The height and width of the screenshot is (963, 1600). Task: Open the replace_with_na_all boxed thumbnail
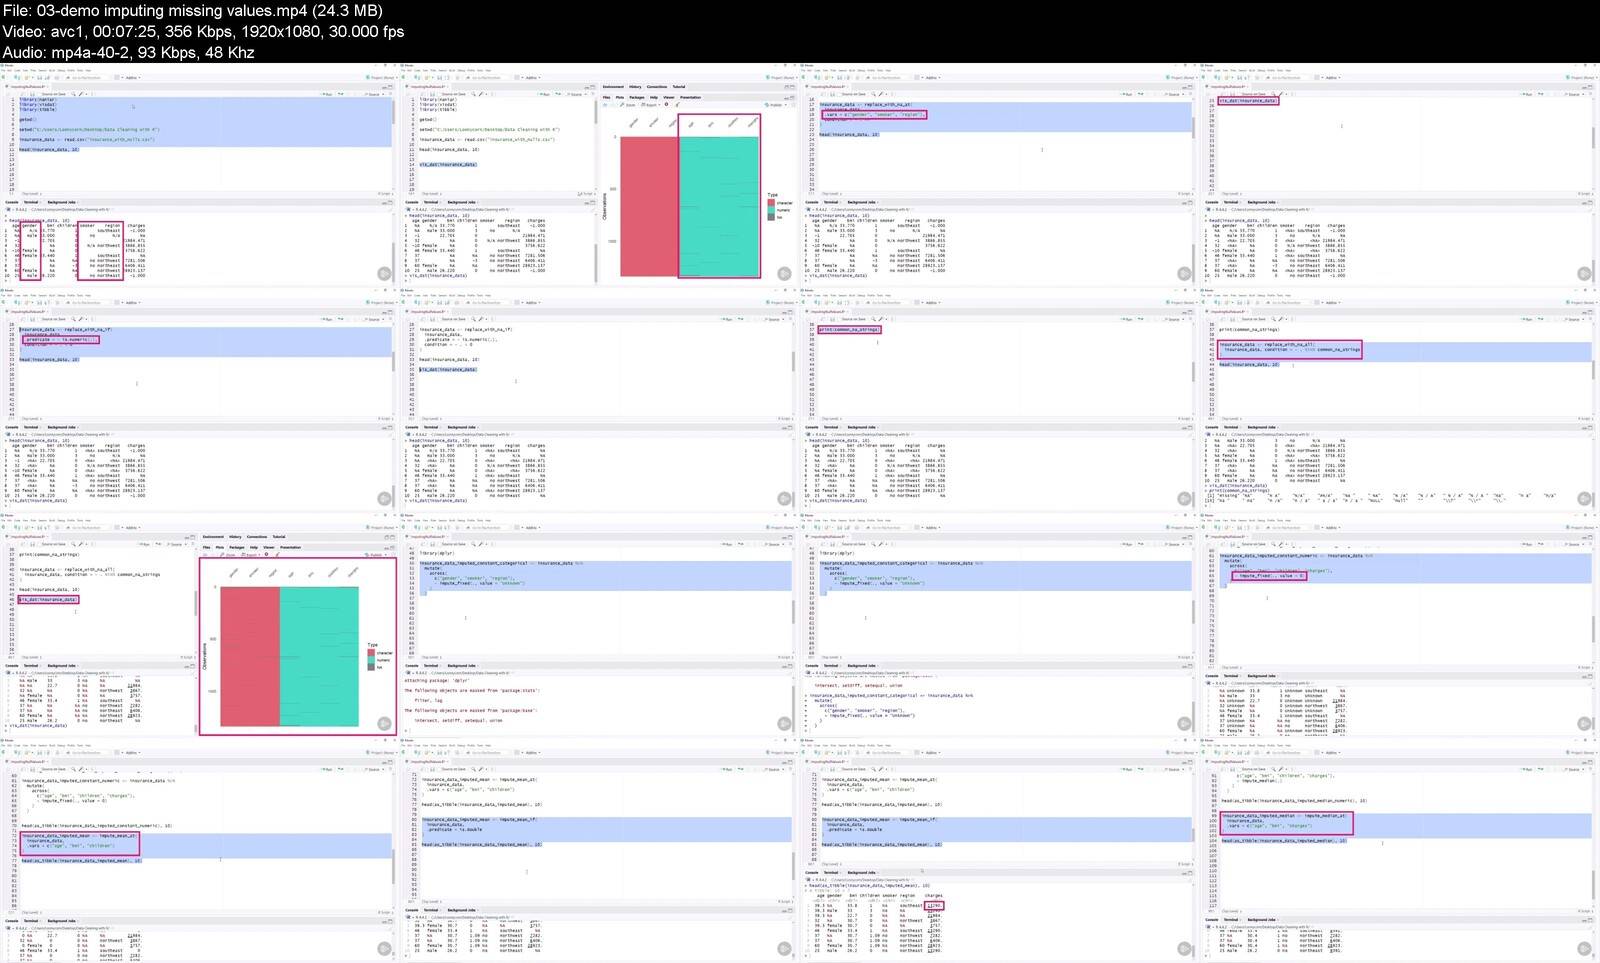tap(1400, 398)
